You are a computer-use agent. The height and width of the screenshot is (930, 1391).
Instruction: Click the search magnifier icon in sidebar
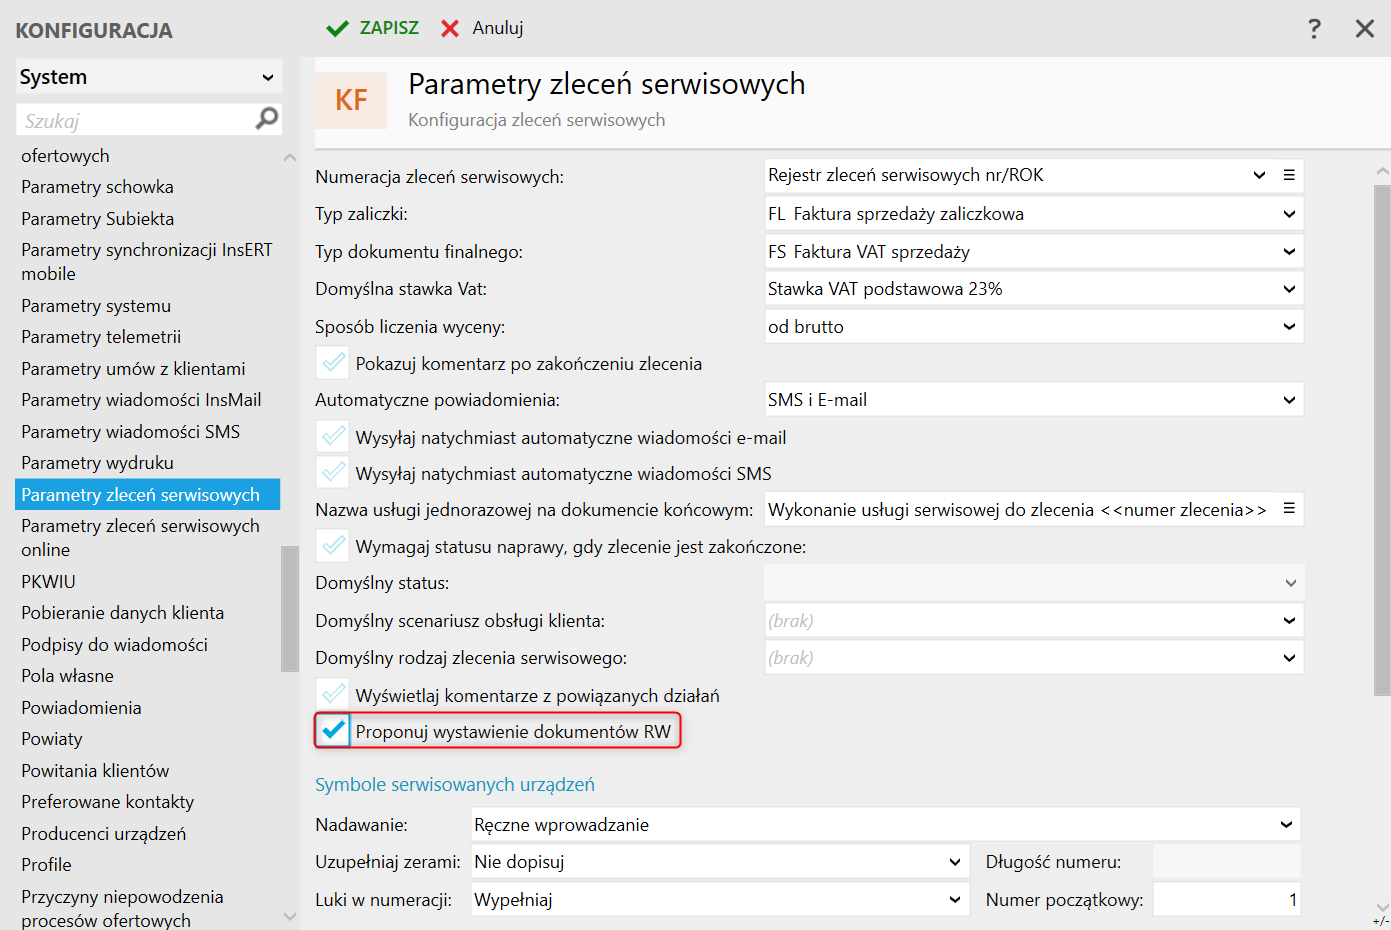267,119
